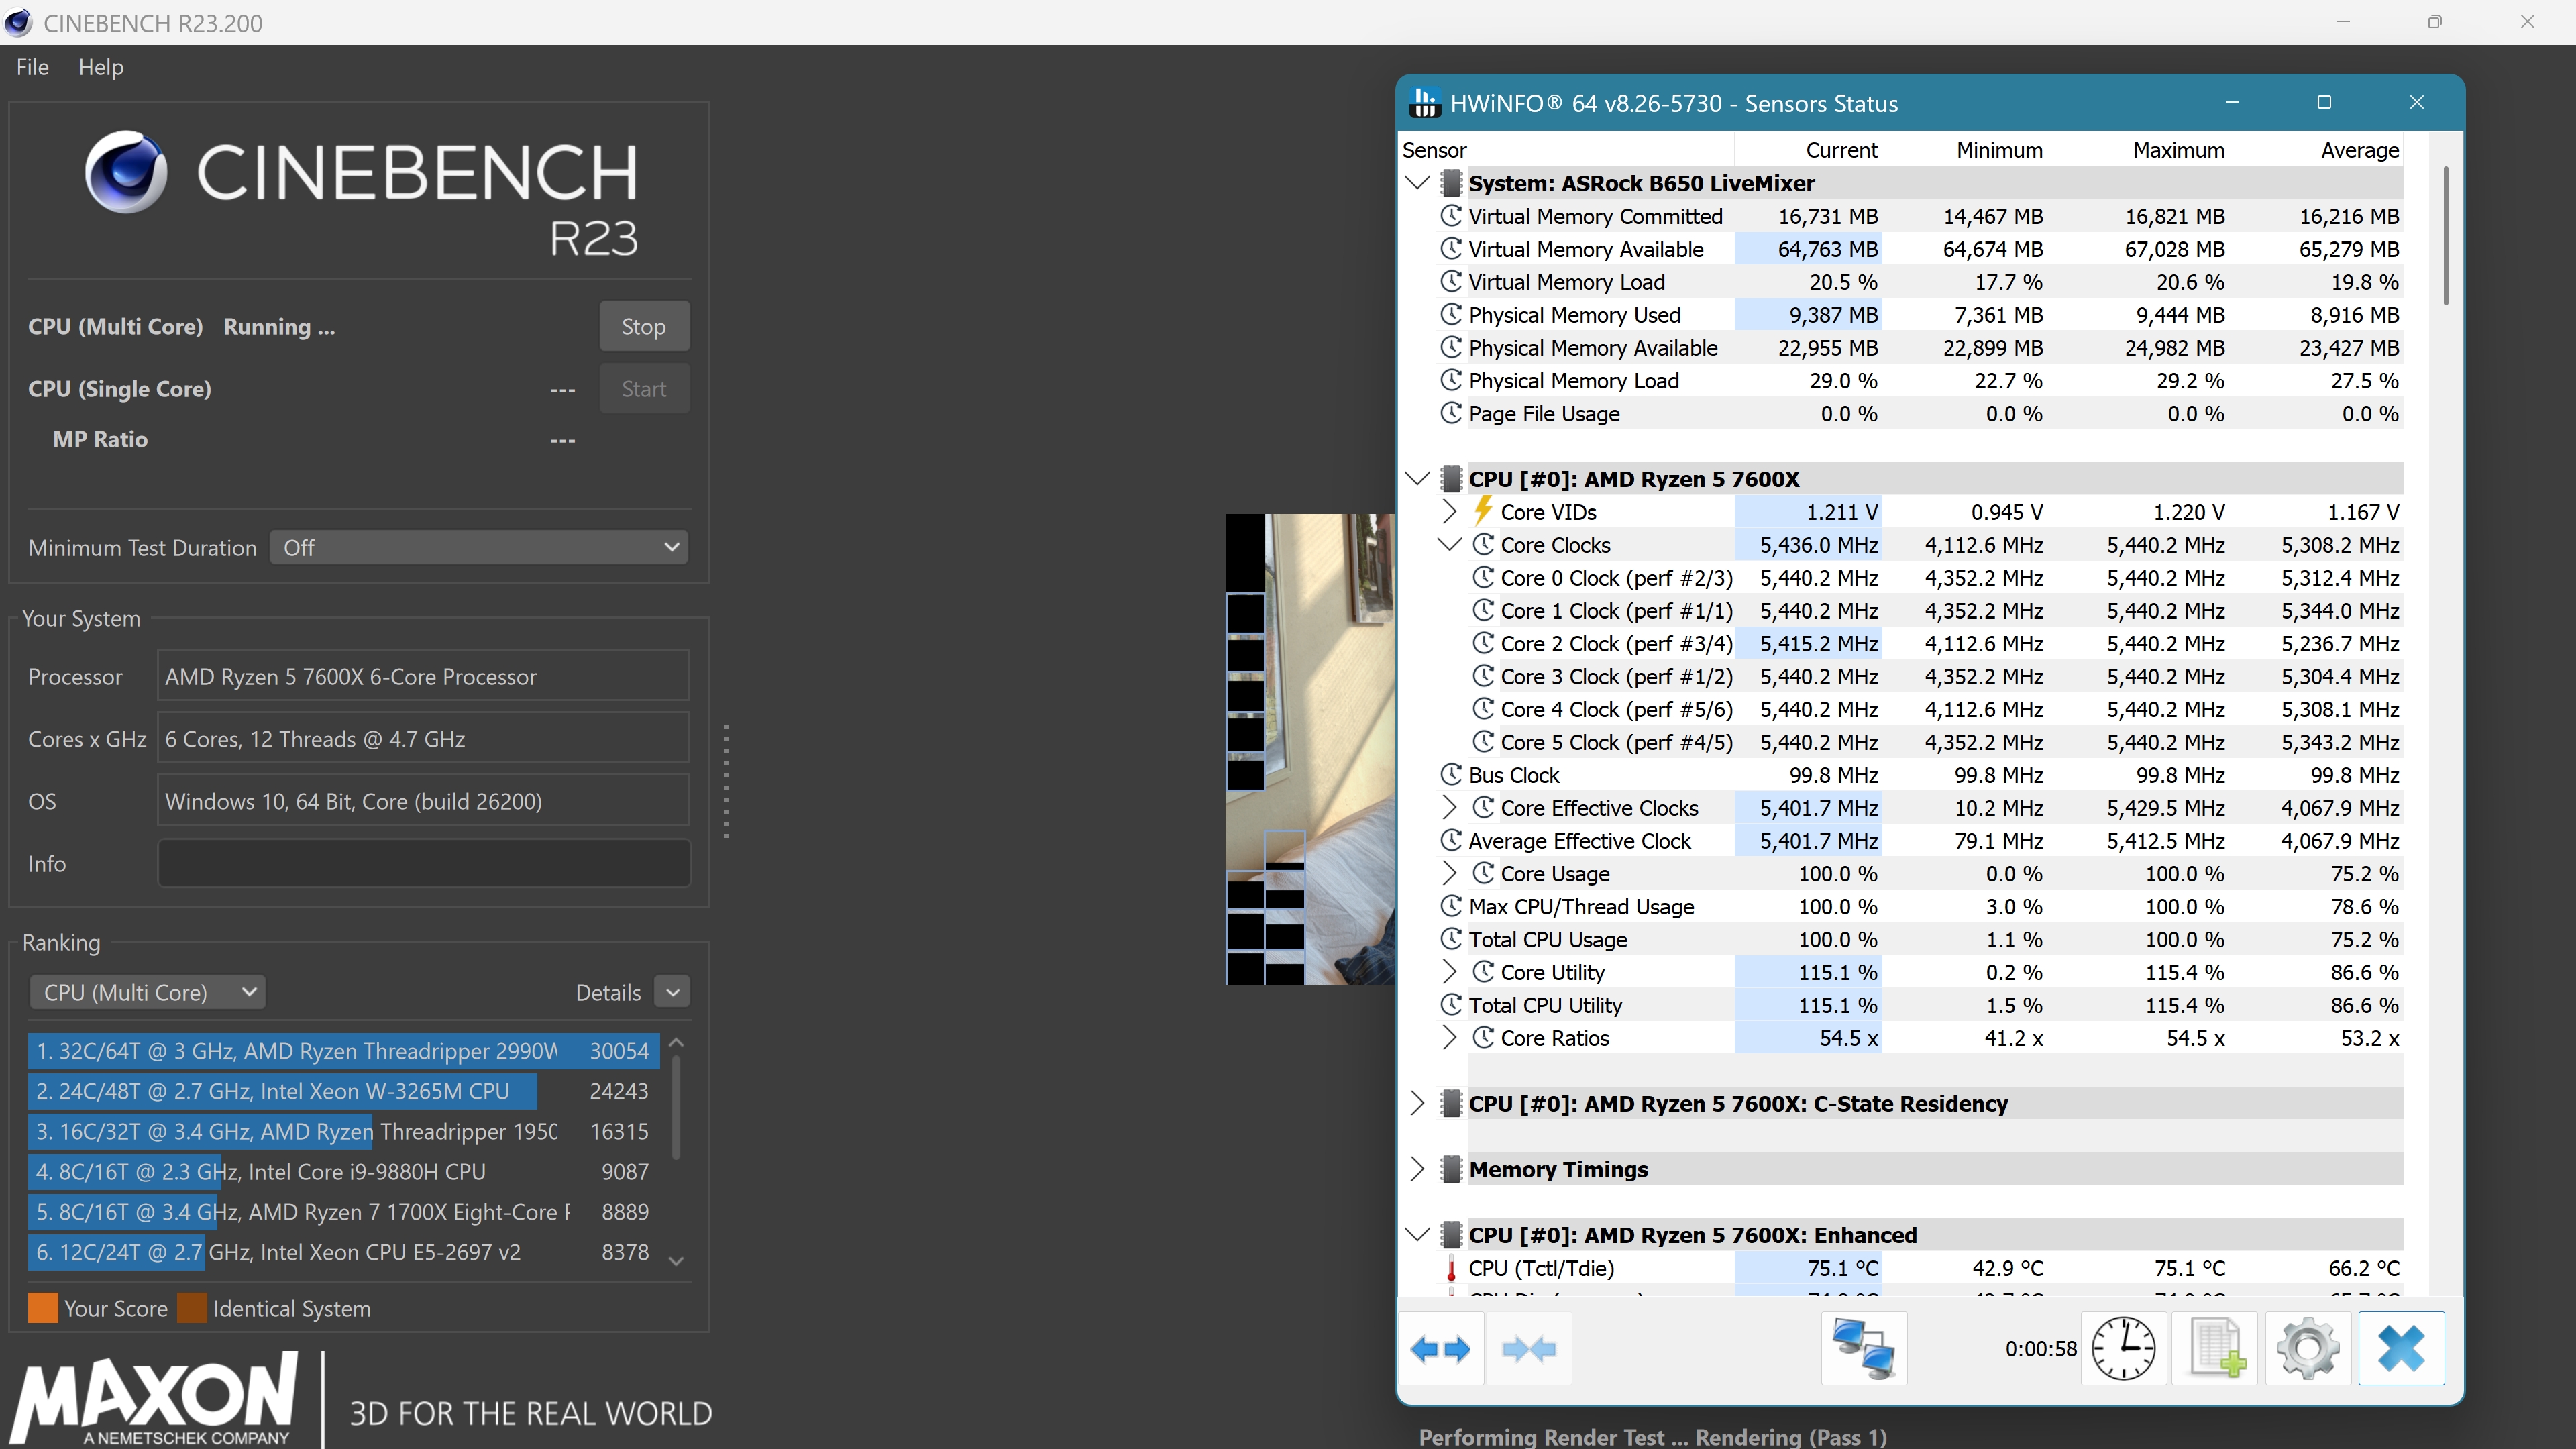The height and width of the screenshot is (1449, 2576).
Task: Click the clock reset timer icon
Action: pos(2123,1349)
